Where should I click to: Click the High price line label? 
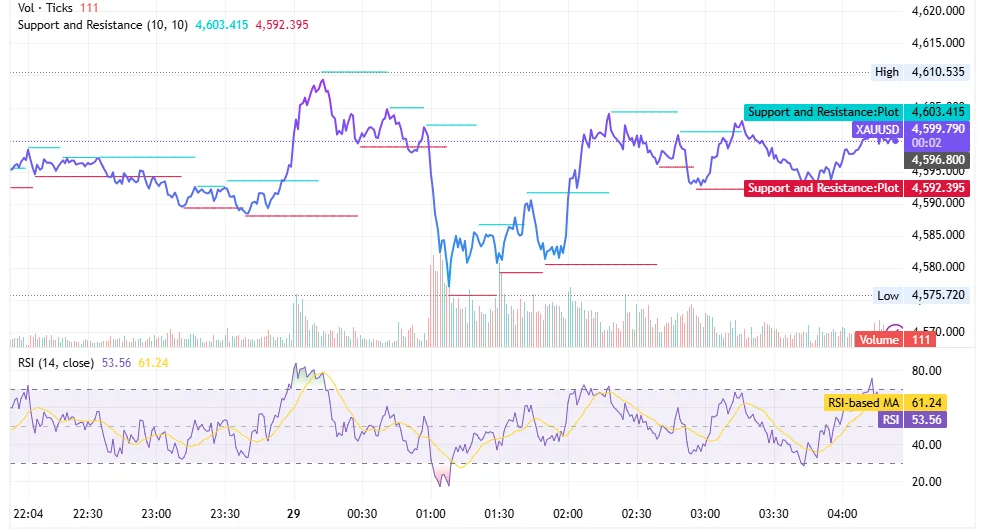click(887, 72)
